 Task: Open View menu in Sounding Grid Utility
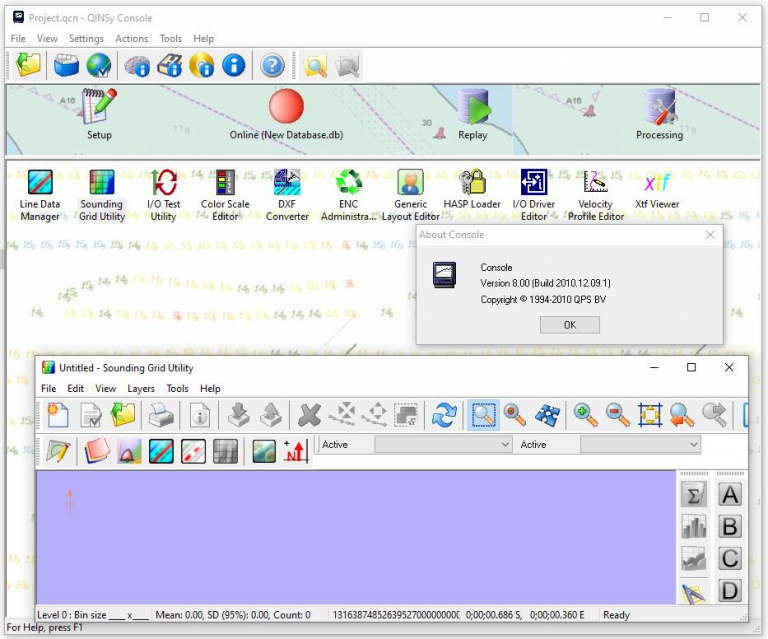click(x=105, y=388)
